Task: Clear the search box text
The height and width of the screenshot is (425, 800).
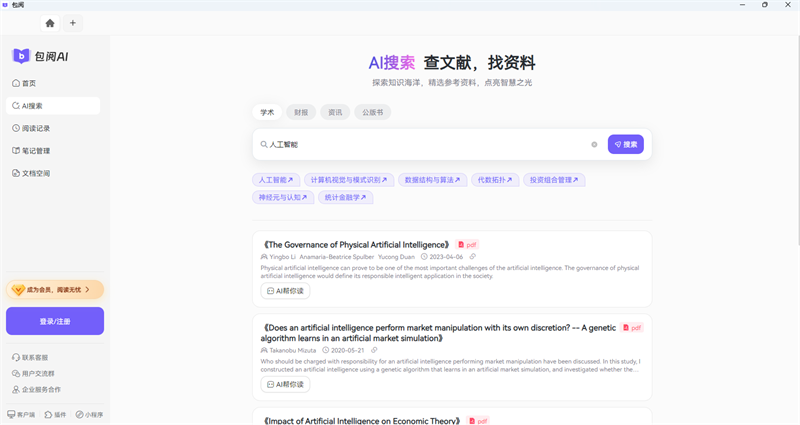Action: click(x=594, y=145)
